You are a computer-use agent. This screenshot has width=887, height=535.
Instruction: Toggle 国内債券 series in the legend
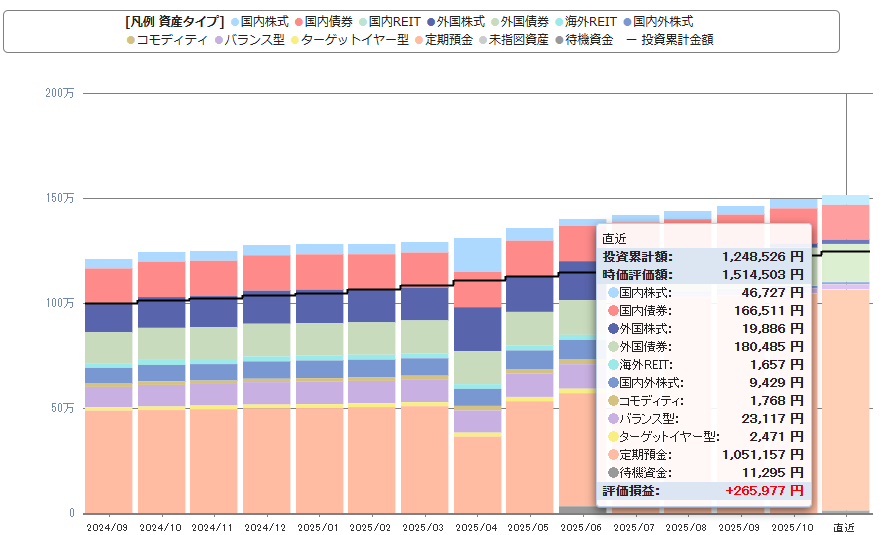[x=326, y=21]
